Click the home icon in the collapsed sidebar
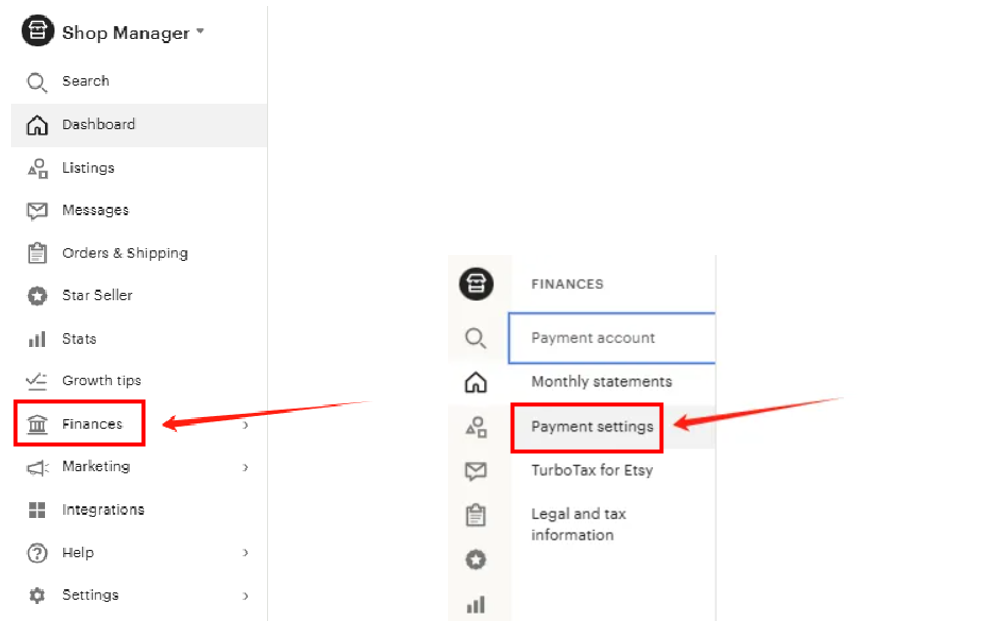The image size is (1005, 627). pos(476,382)
